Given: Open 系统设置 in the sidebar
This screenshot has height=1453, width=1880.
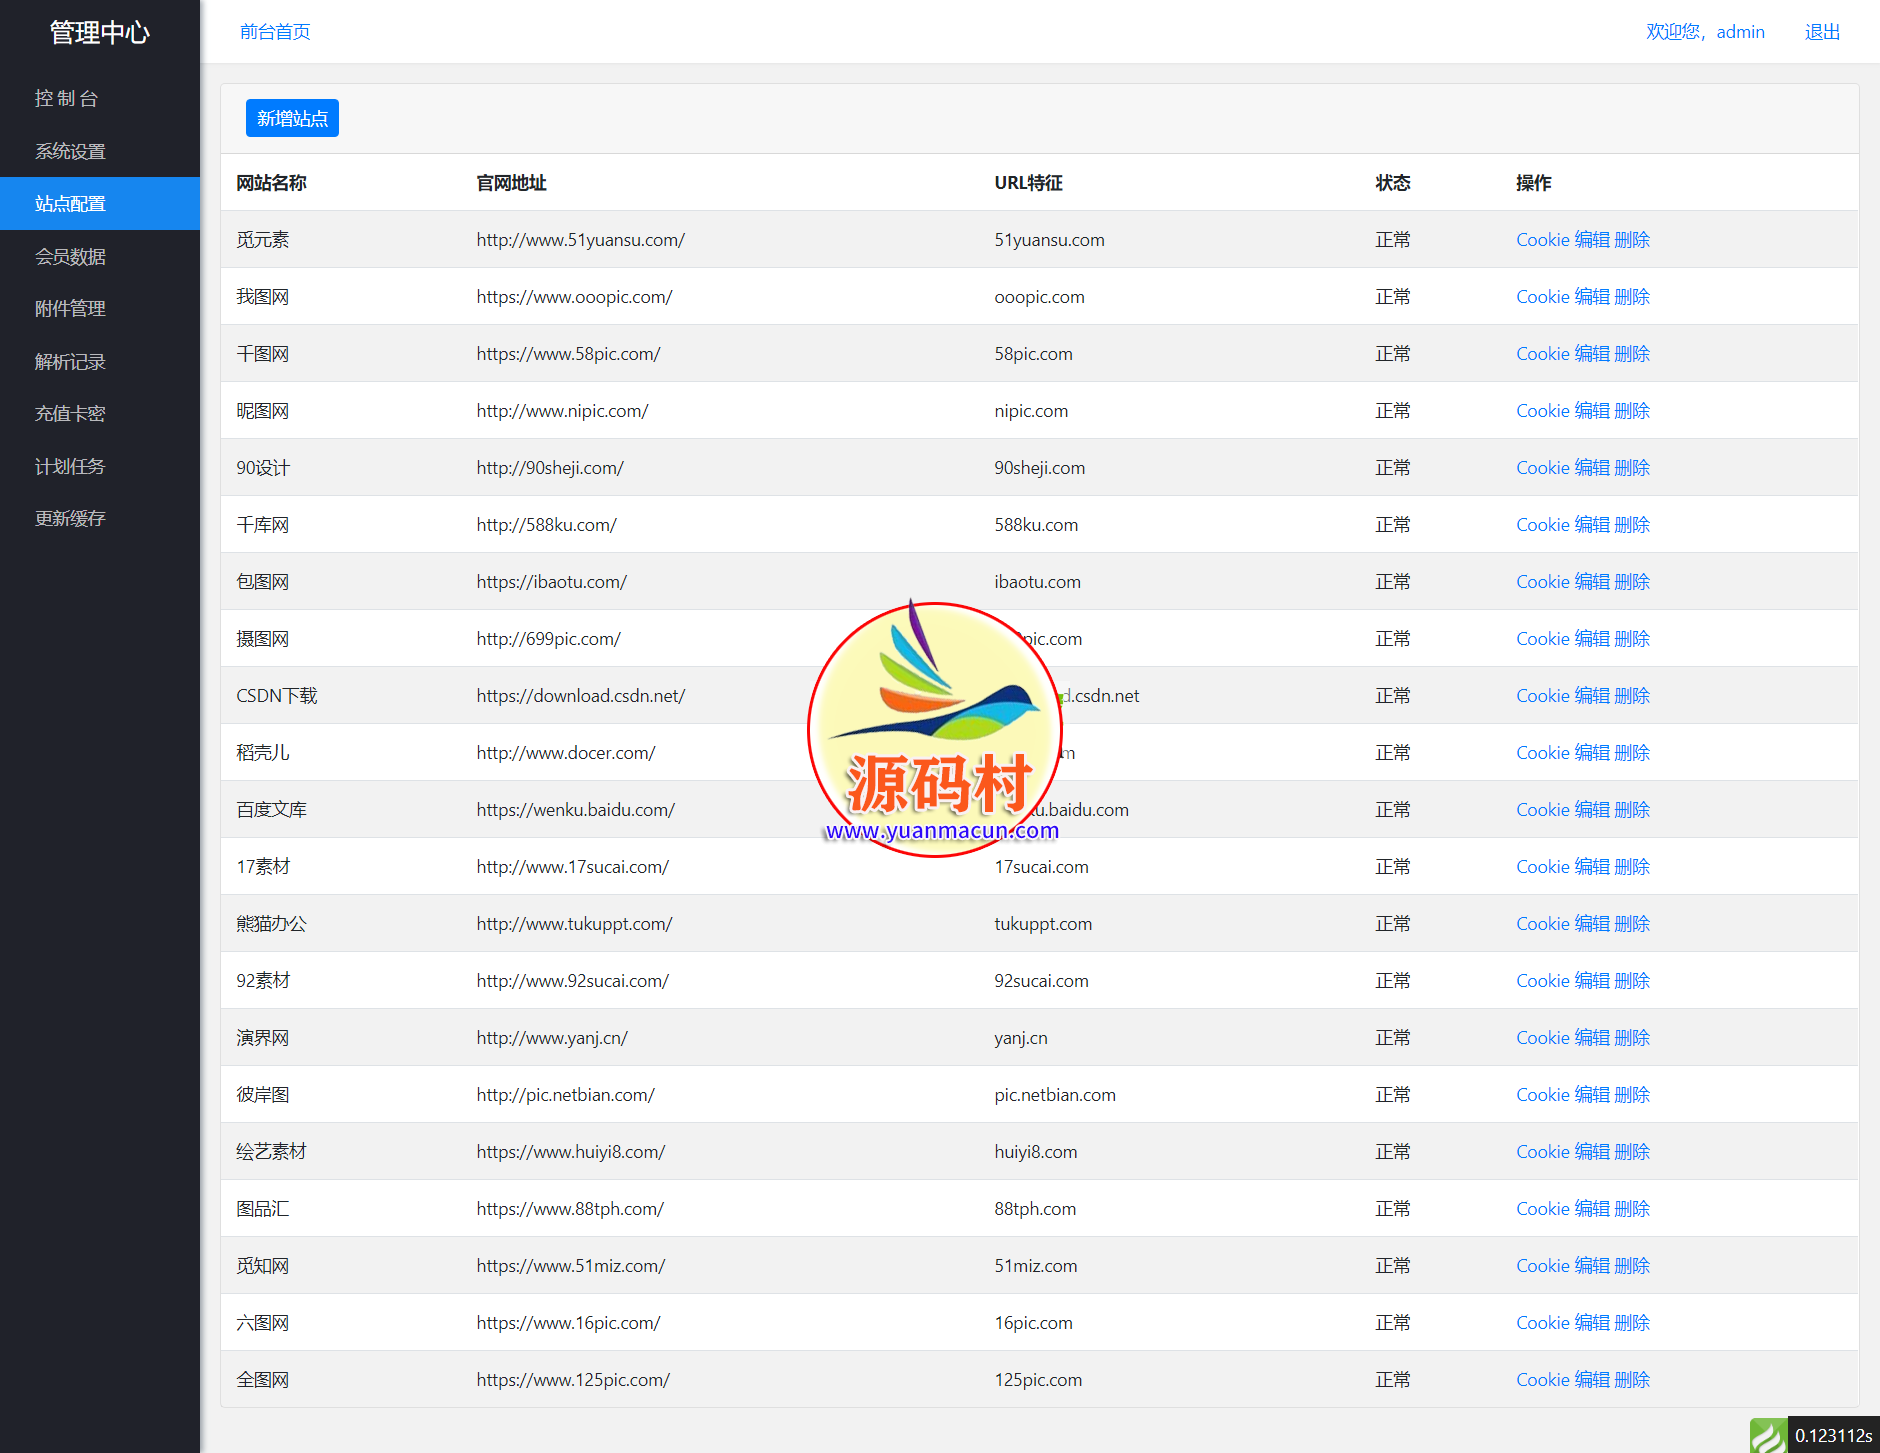Looking at the screenshot, I should click(70, 151).
